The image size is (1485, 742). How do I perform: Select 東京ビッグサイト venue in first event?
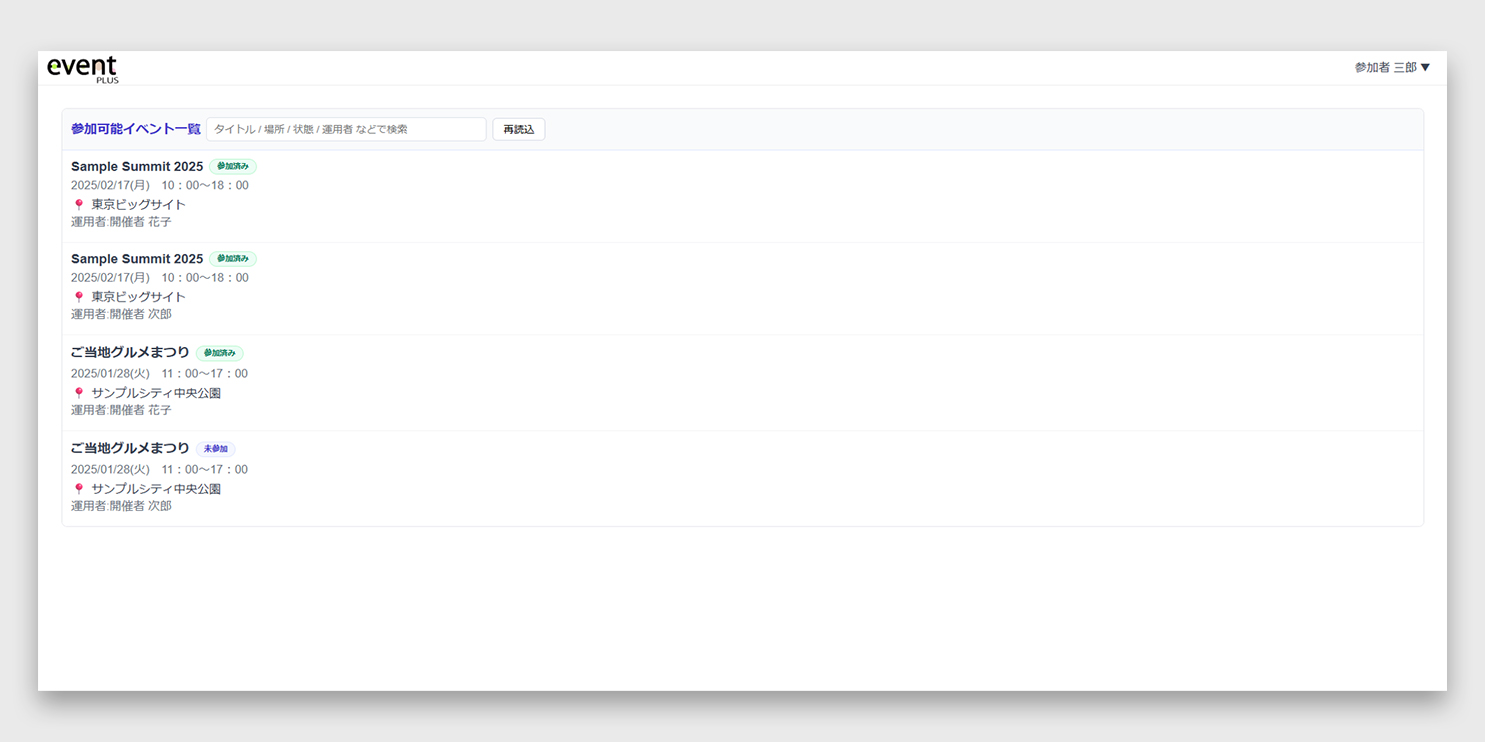(139, 205)
